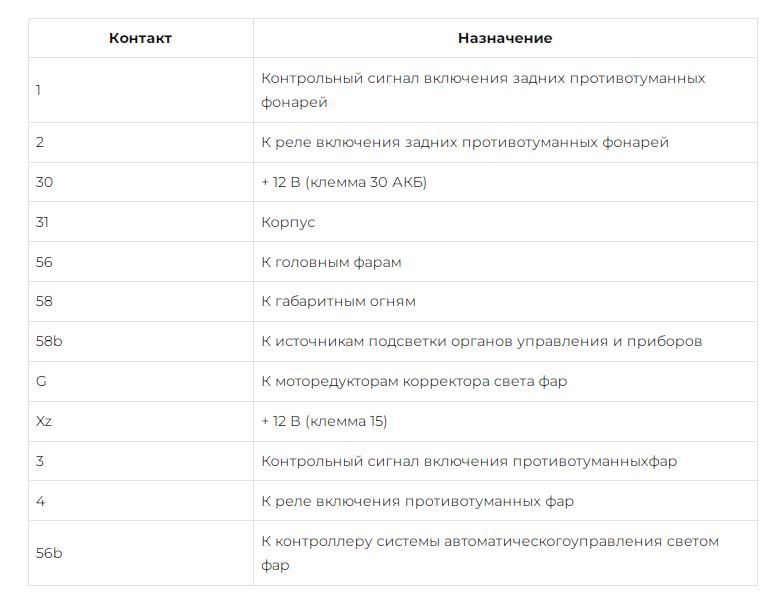Click the "+ 12 В (клемма 15)" cell
Screen dimensions: 783x602
coord(324,421)
